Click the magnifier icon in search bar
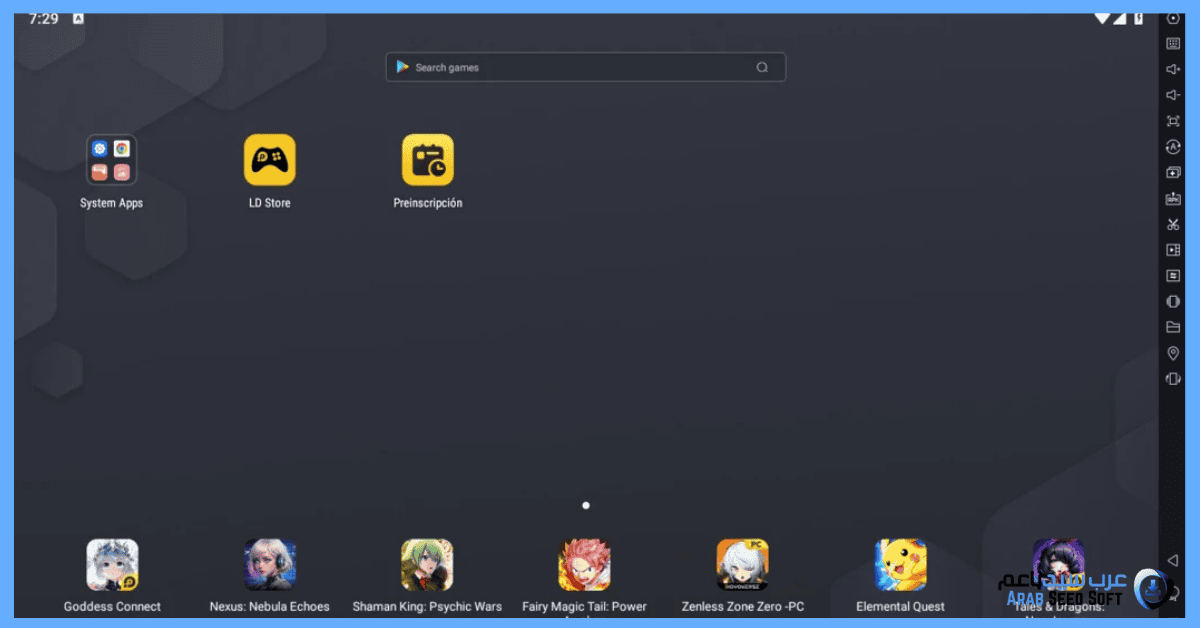Screen dimensions: 1200x628 coord(762,67)
